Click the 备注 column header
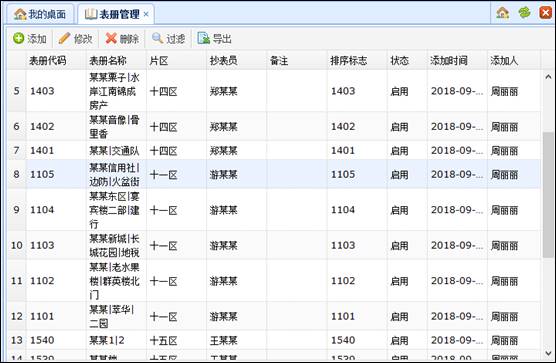The image size is (556, 363). (297, 61)
